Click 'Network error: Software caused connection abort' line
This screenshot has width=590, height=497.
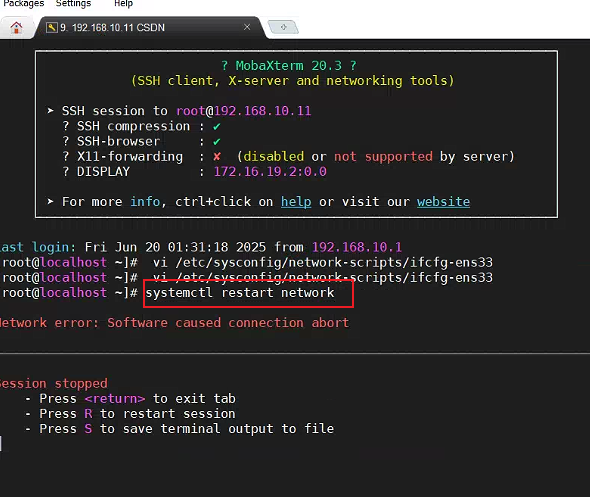pos(174,323)
